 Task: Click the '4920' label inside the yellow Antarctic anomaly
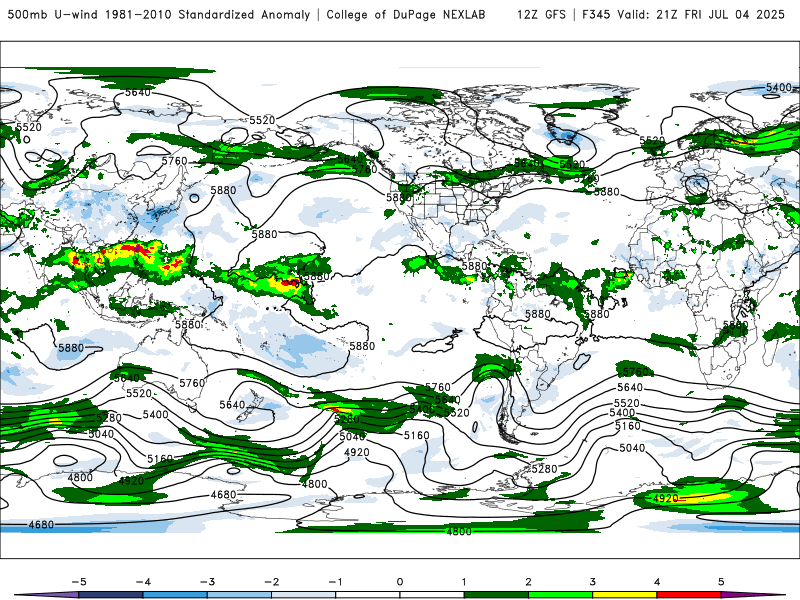click(x=665, y=498)
